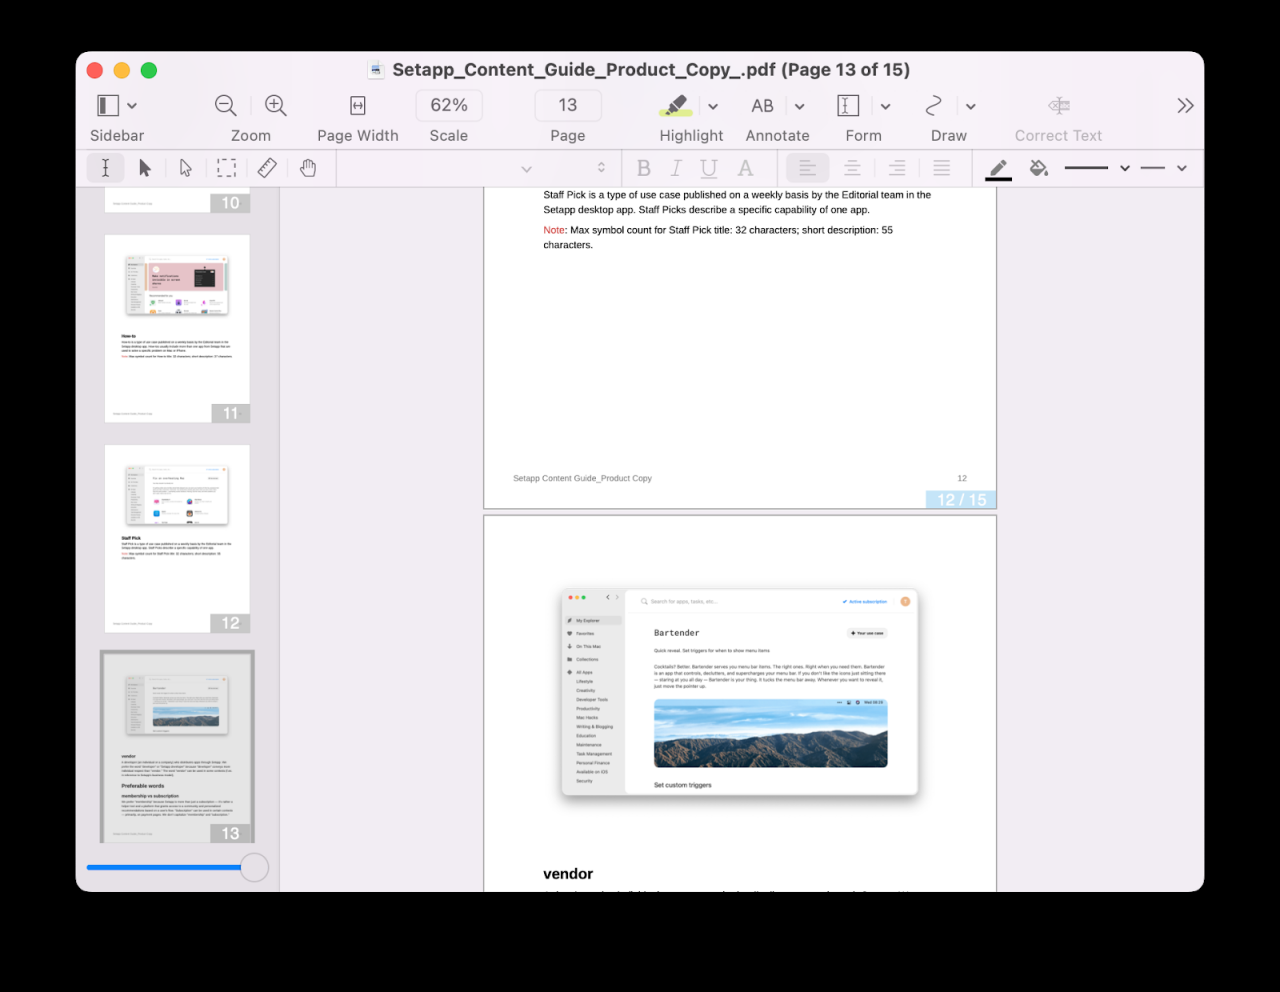Click the "Setapp Content Guide_Product Copy" footer

[582, 478]
